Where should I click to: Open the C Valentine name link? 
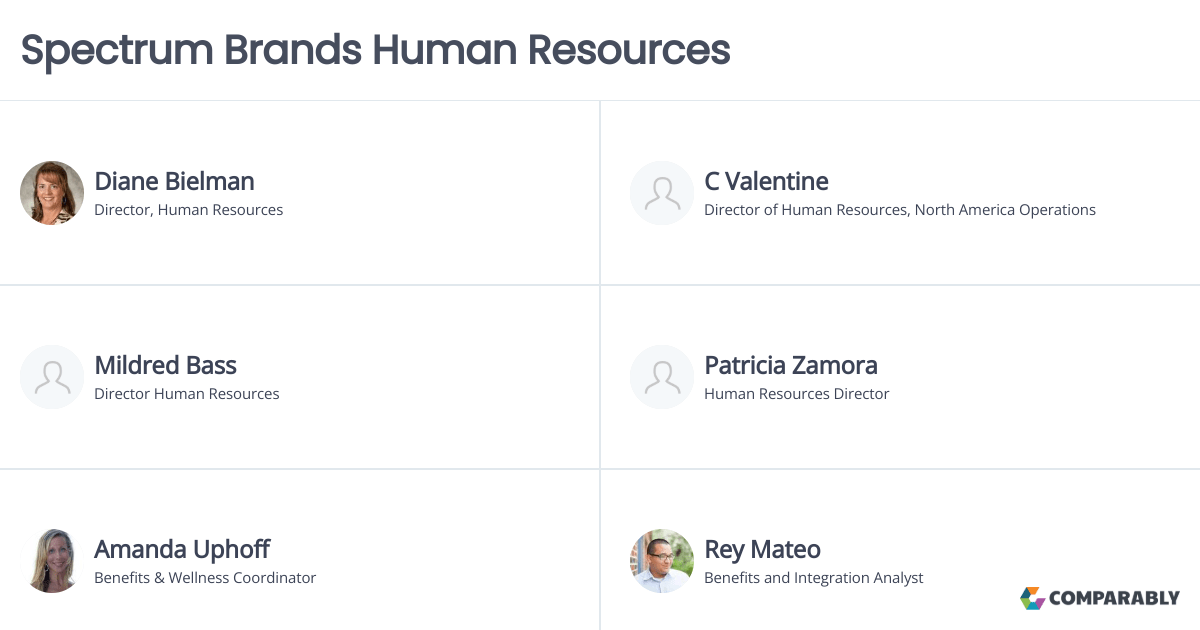coord(766,181)
